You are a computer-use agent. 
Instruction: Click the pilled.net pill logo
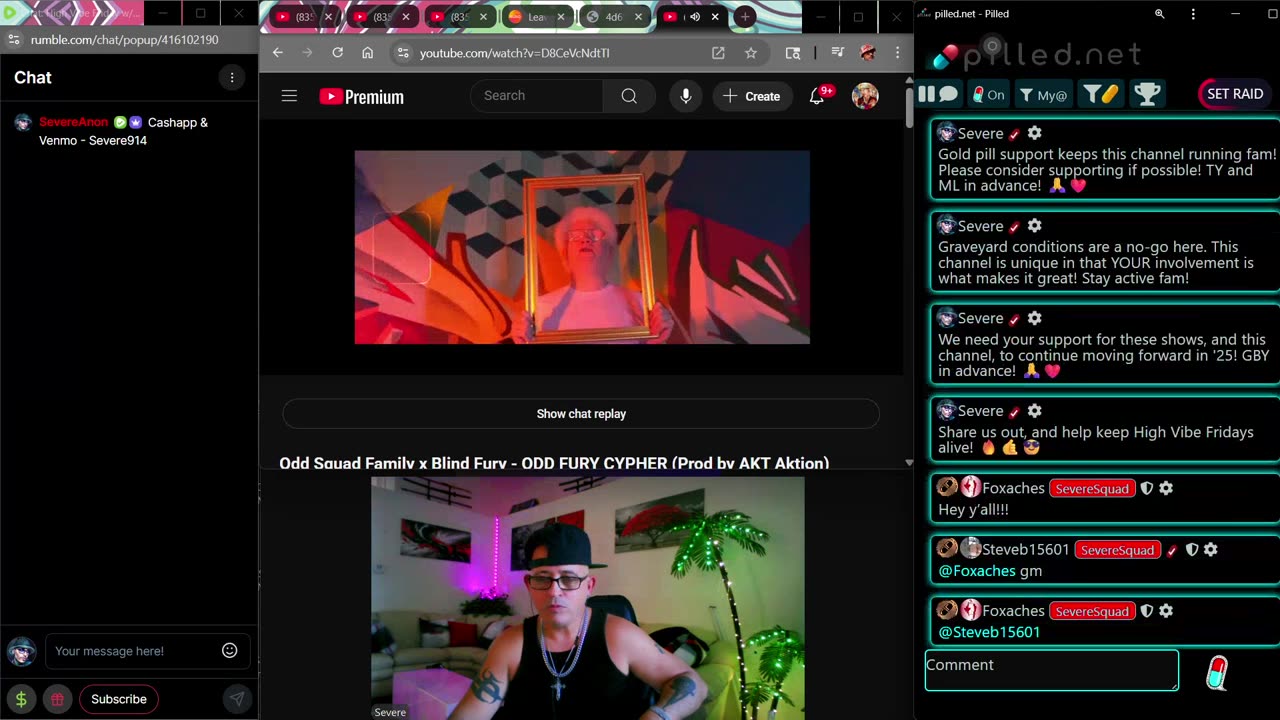pos(945,56)
